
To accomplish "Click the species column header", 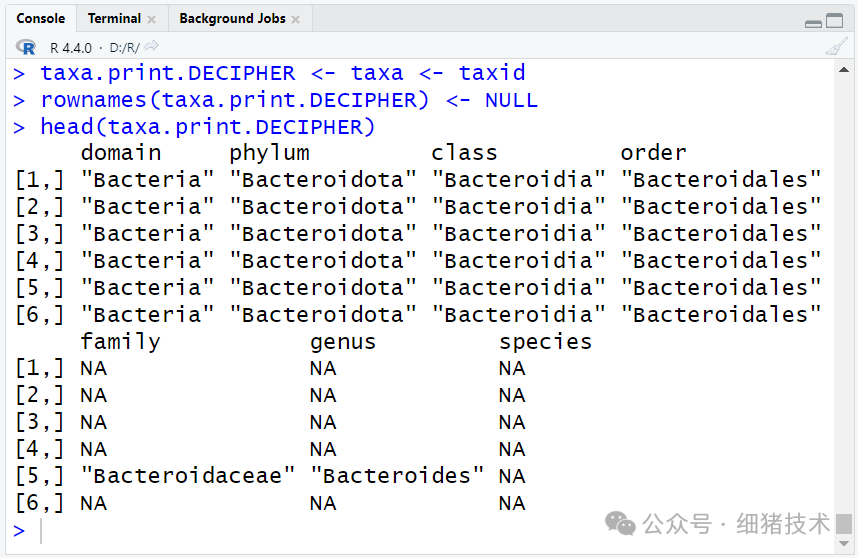I will click(546, 342).
